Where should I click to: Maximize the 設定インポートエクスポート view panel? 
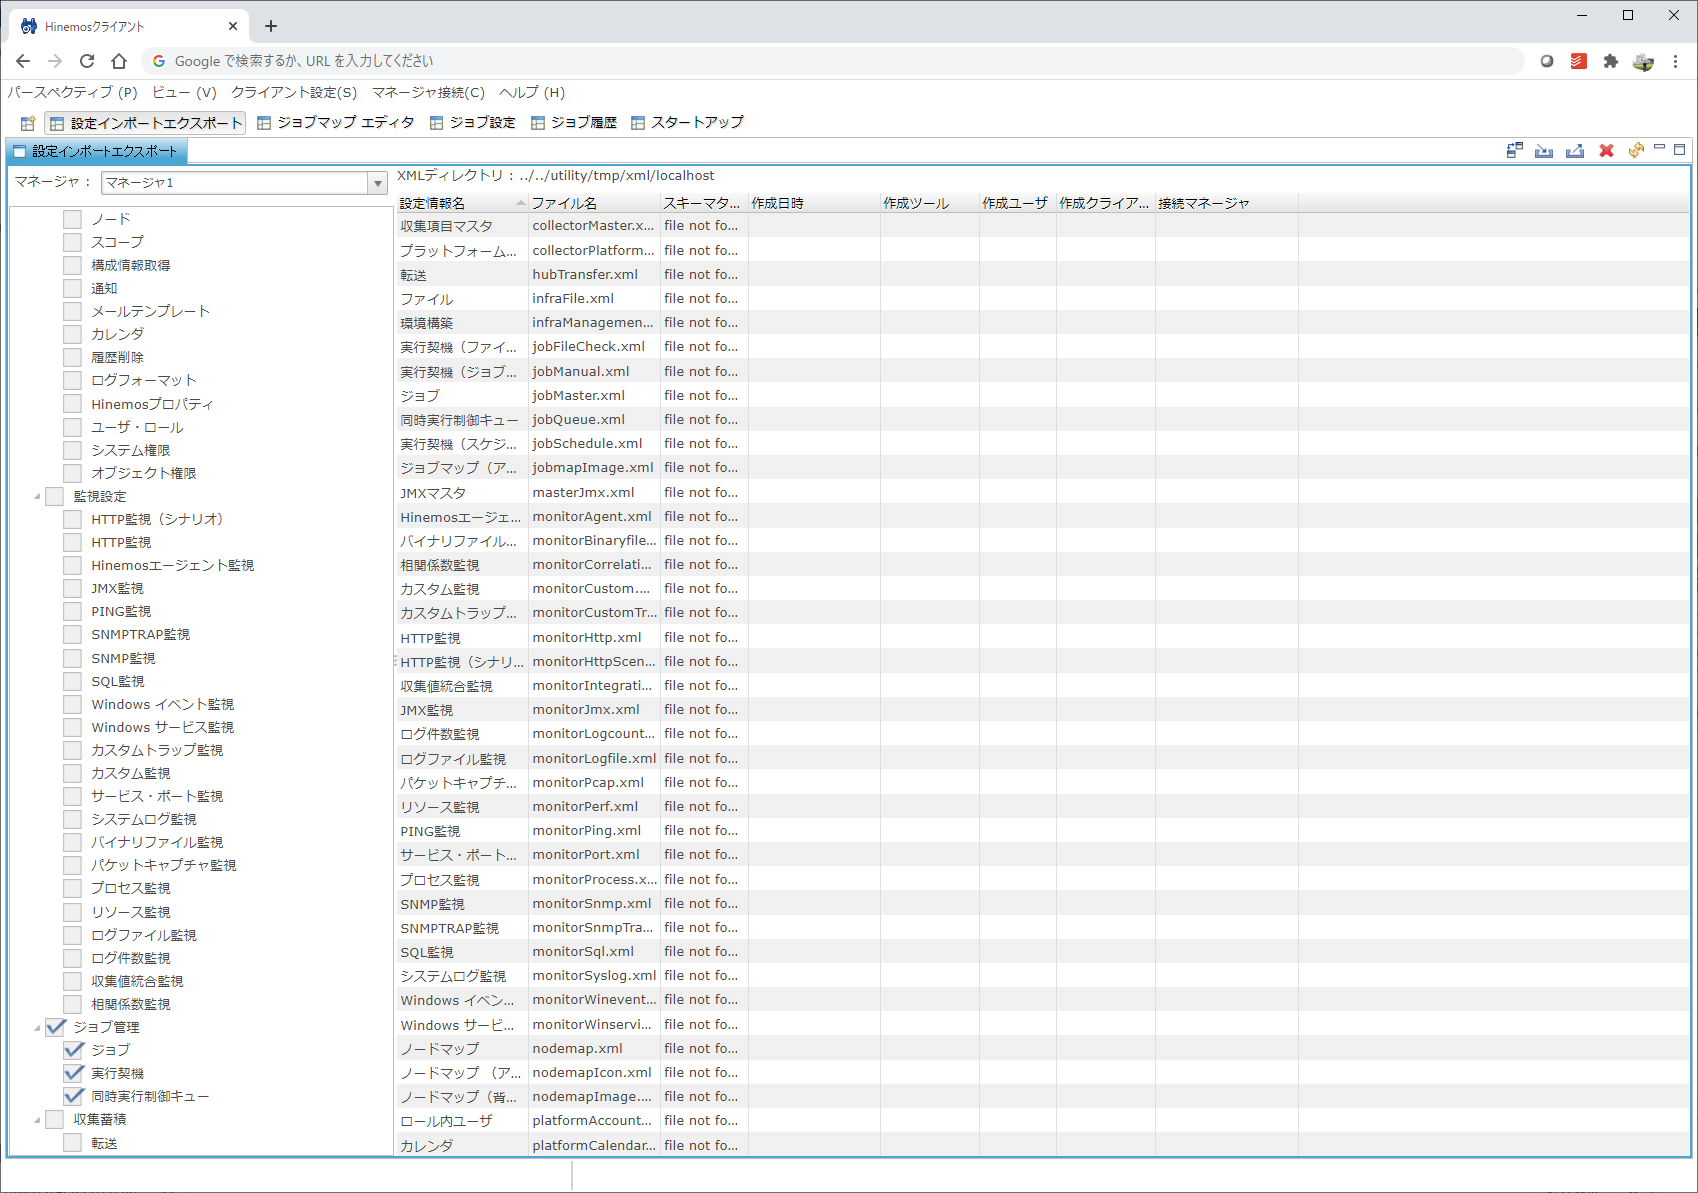1680,149
